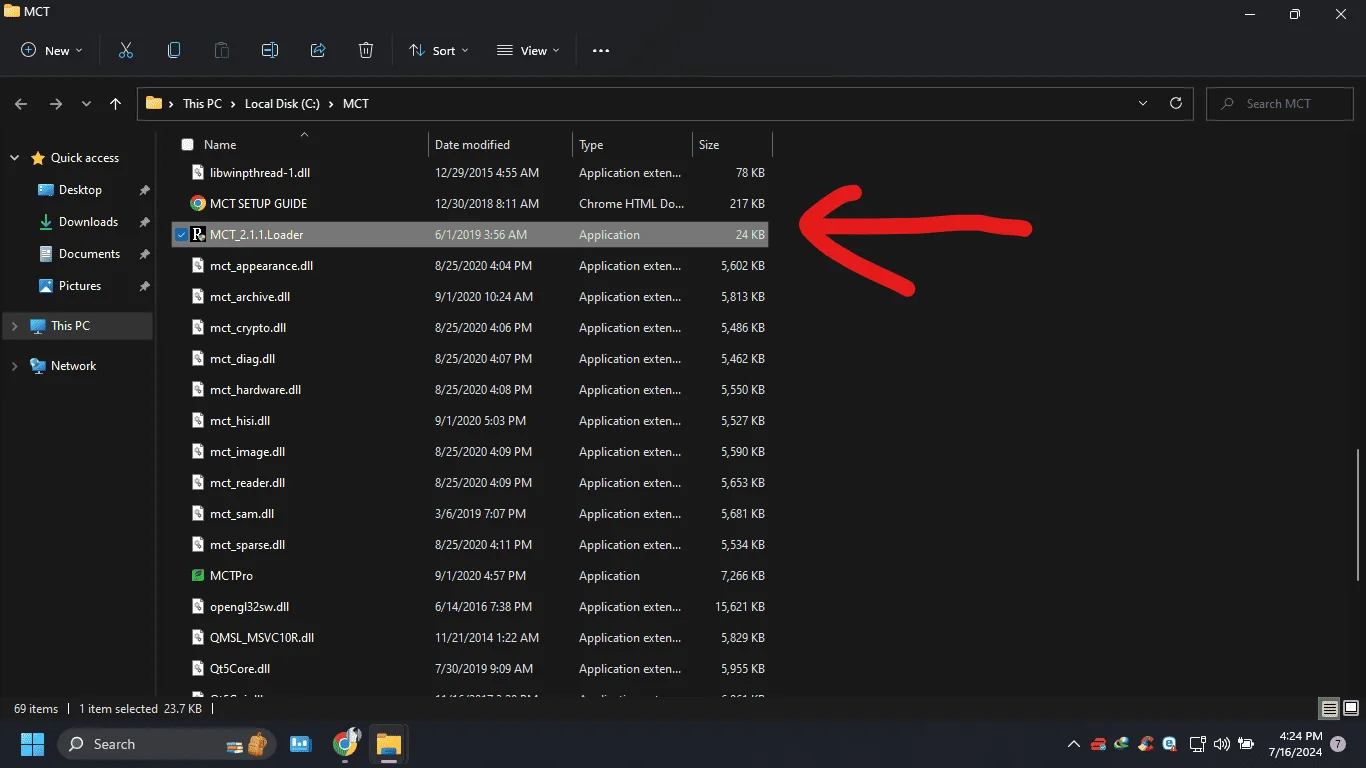The image size is (1366, 768).
Task: Expand the This PC tree node
Action: click(x=14, y=326)
